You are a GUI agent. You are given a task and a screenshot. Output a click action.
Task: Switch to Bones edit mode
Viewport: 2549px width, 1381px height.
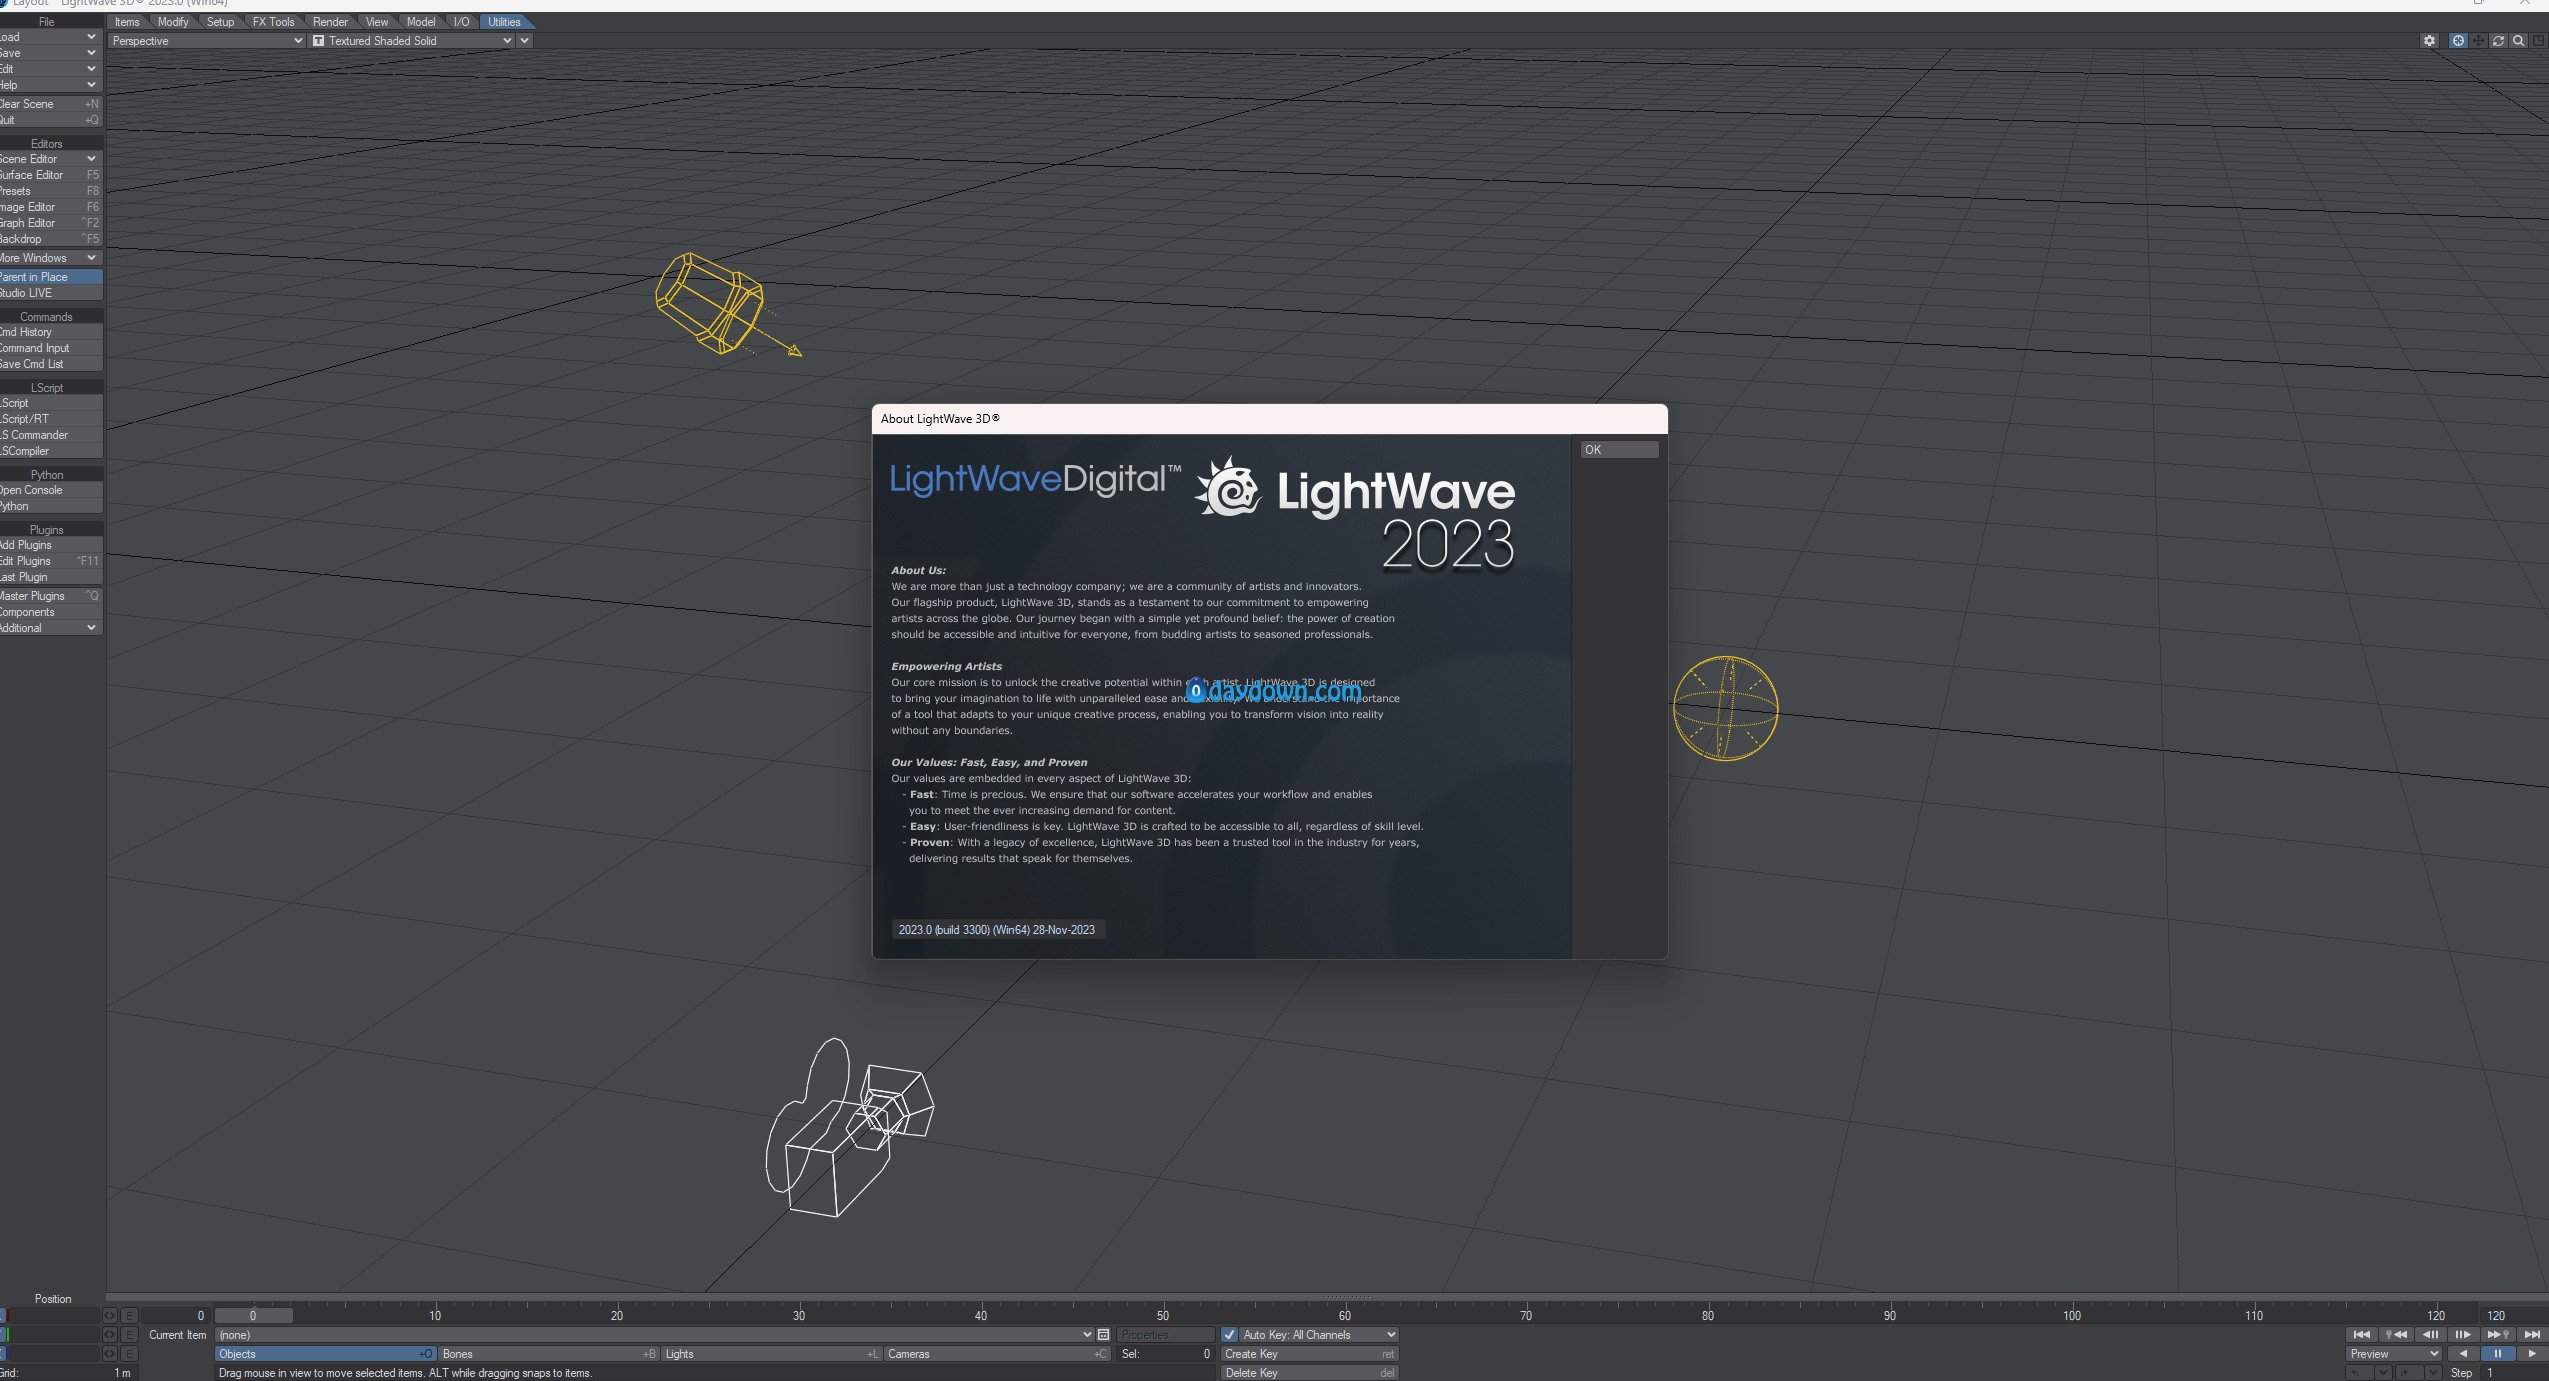tap(548, 1354)
